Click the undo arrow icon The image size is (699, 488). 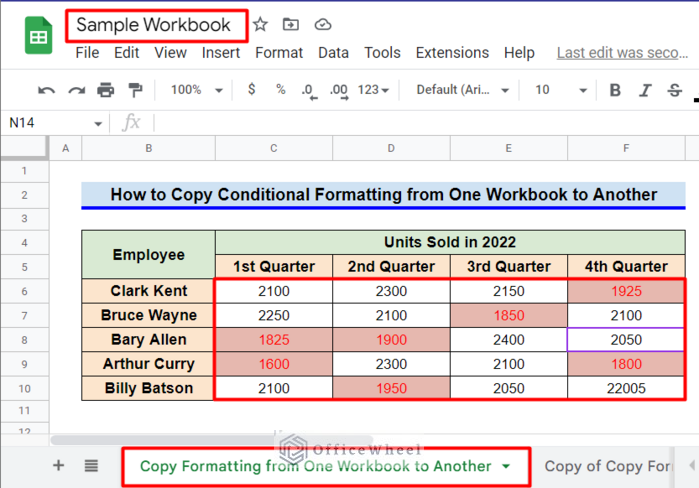click(x=46, y=90)
